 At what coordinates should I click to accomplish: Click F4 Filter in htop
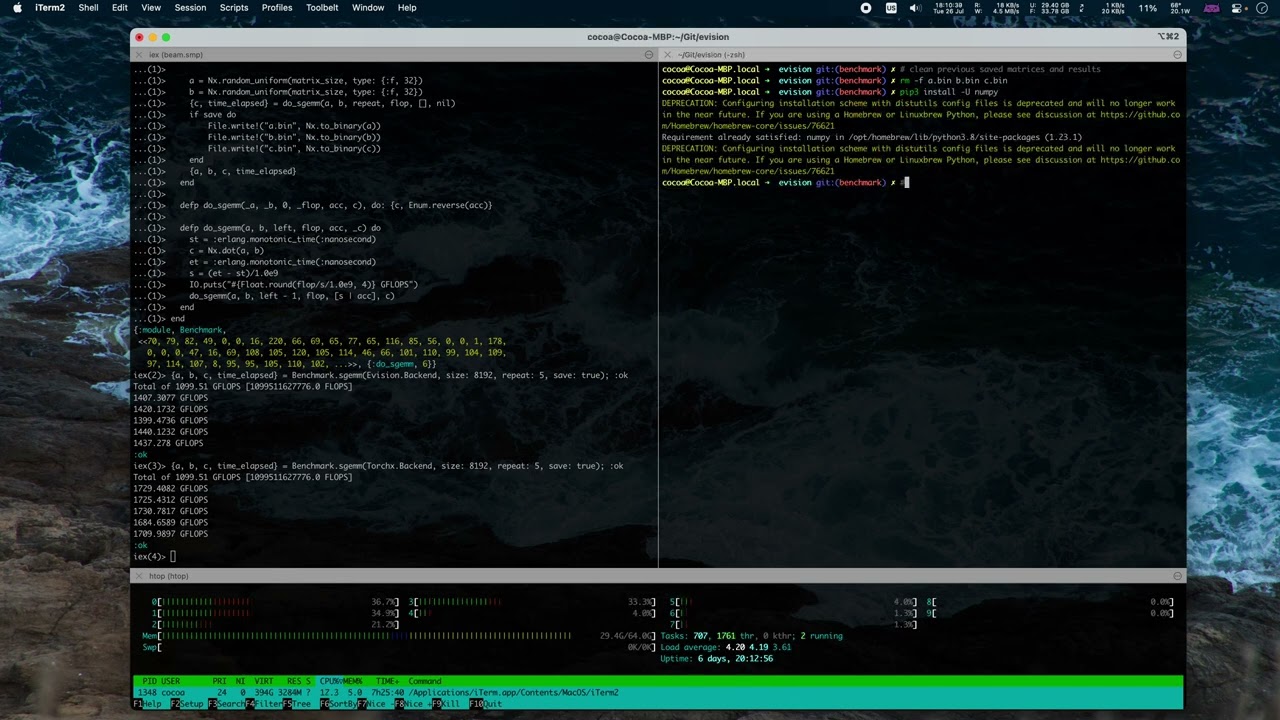pyautogui.click(x=264, y=704)
